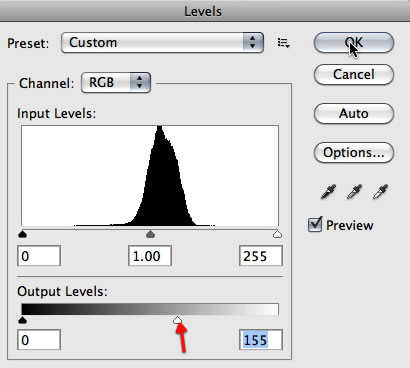Viewport: 410px width, 368px height.
Task: Click the gamma field showing 1.00
Action: pos(150,256)
